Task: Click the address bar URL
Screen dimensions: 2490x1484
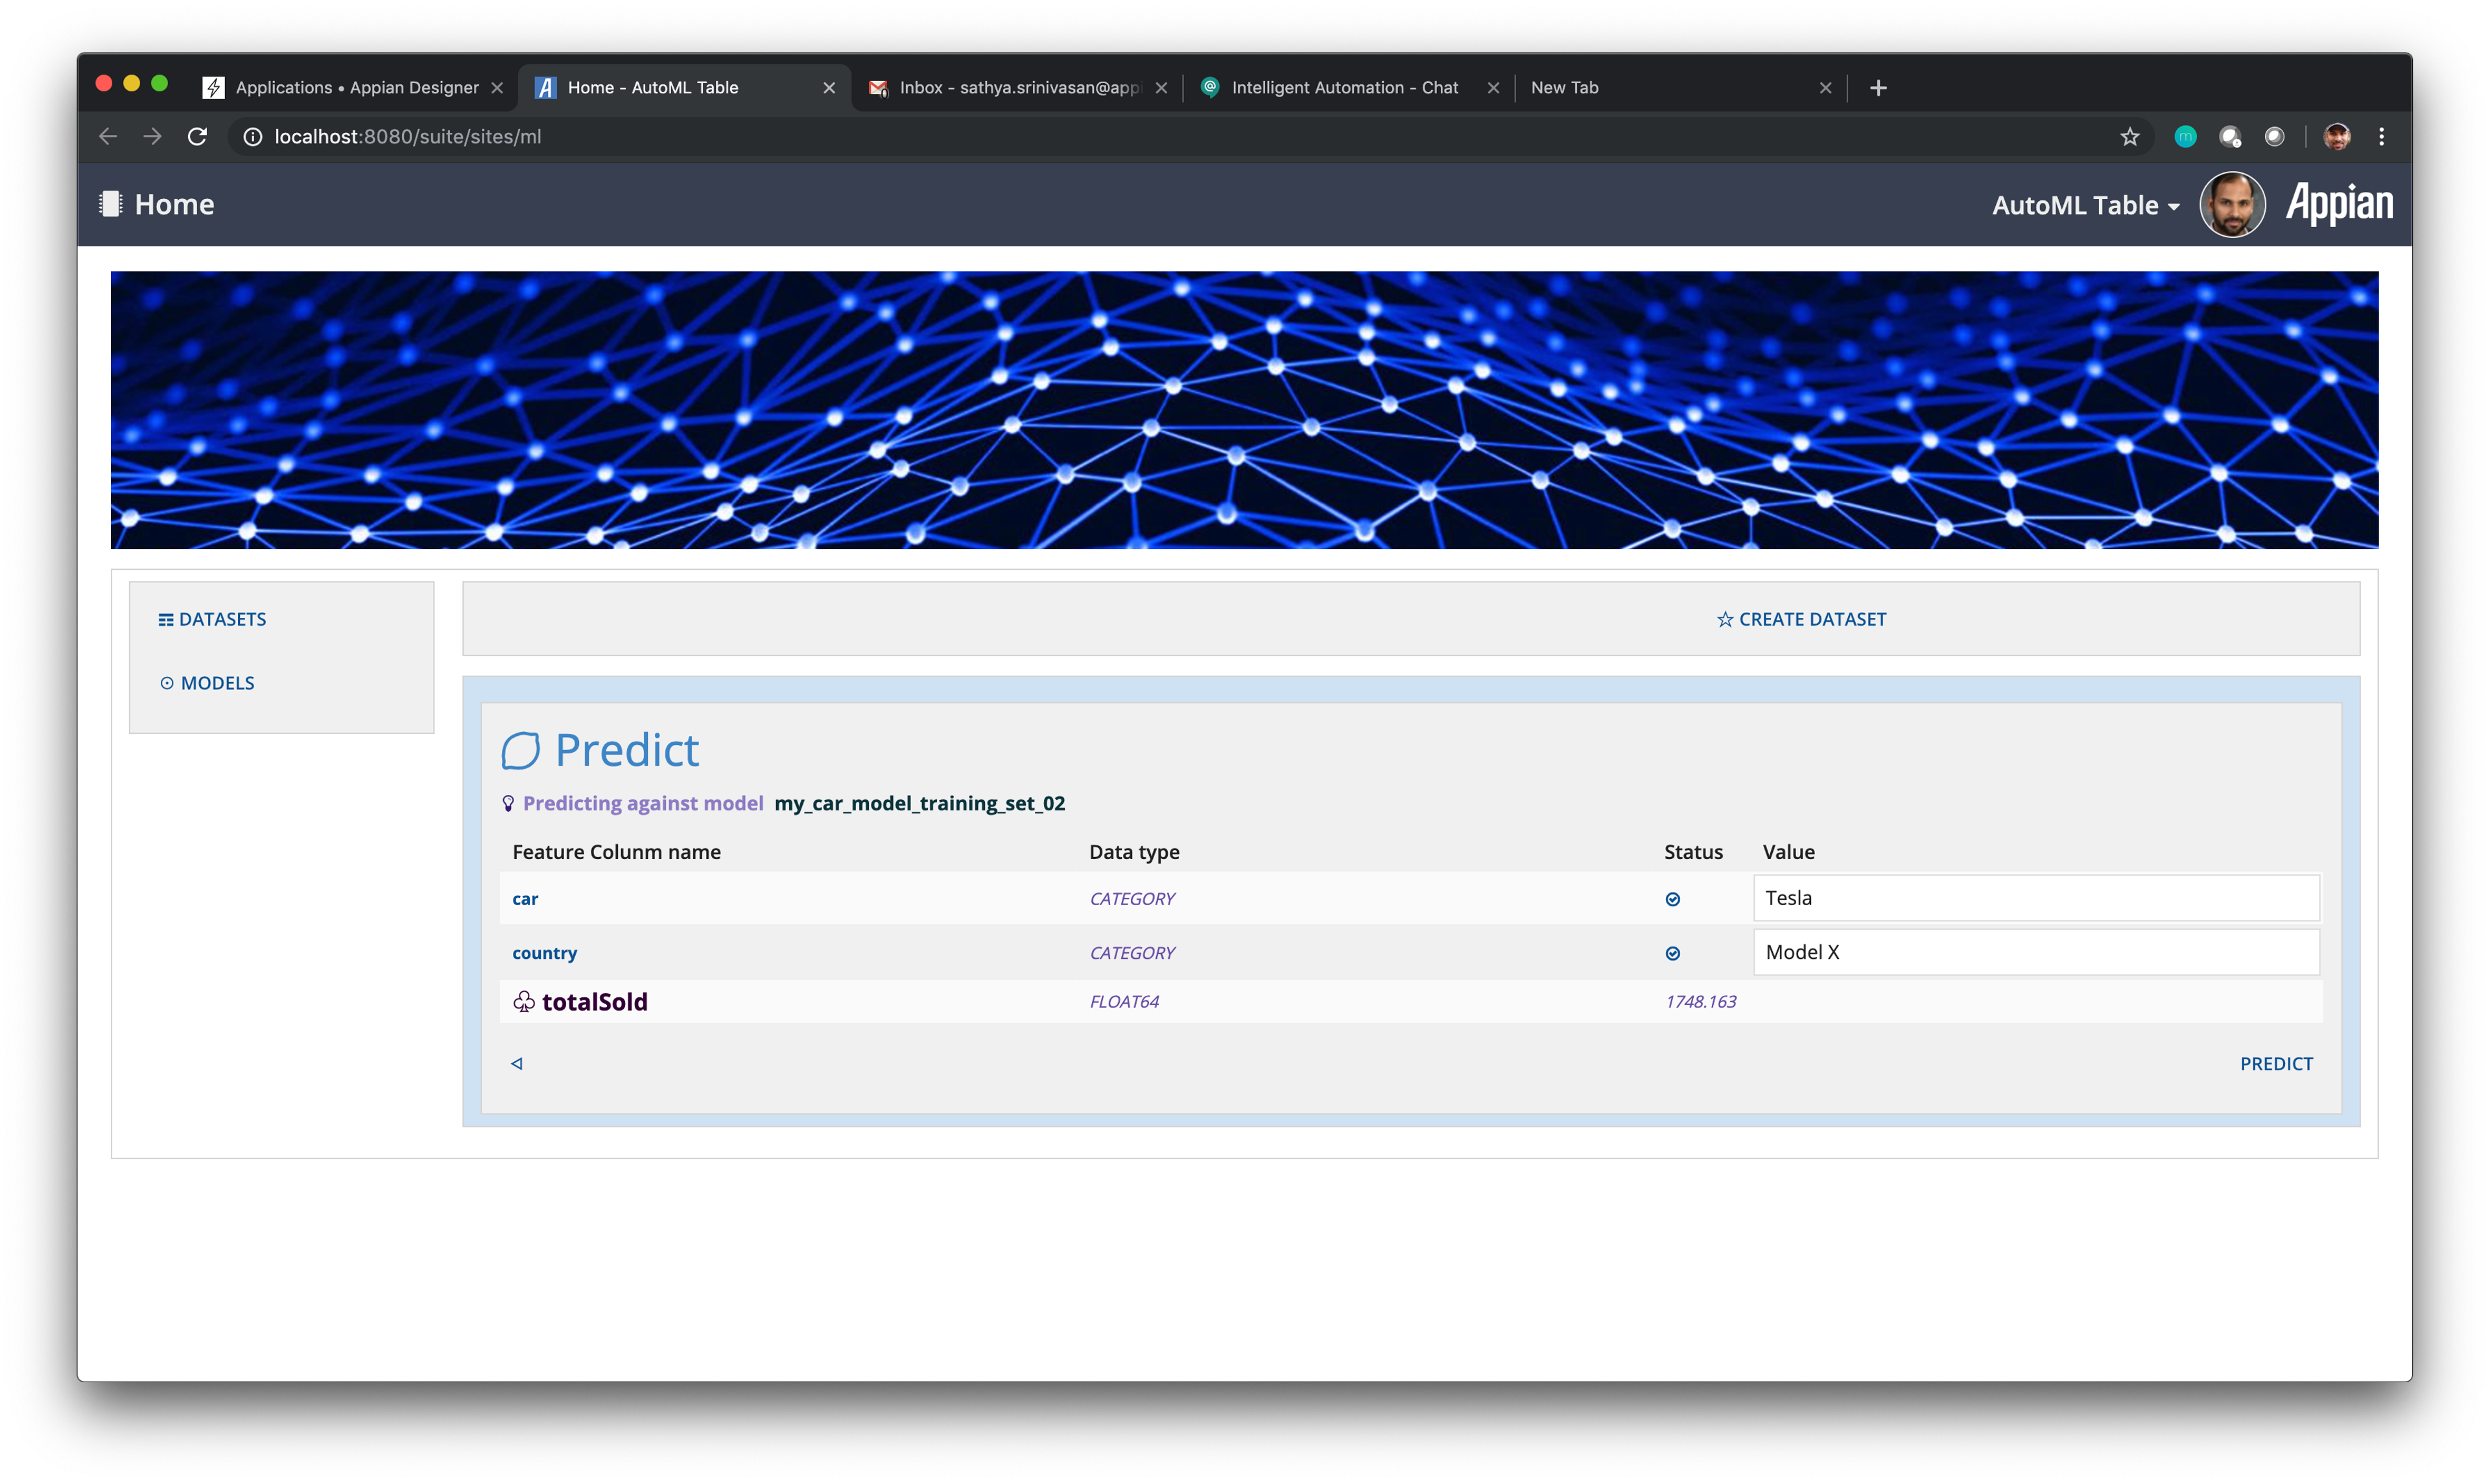Action: coord(407,136)
